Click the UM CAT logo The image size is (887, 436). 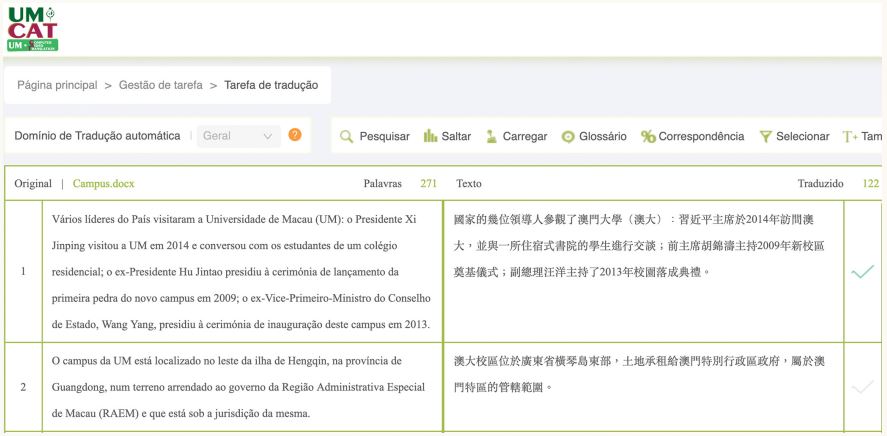point(32,27)
